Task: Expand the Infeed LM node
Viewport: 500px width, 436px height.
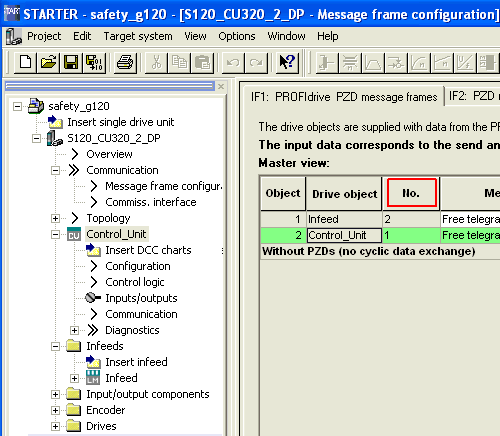Action: (x=74, y=379)
